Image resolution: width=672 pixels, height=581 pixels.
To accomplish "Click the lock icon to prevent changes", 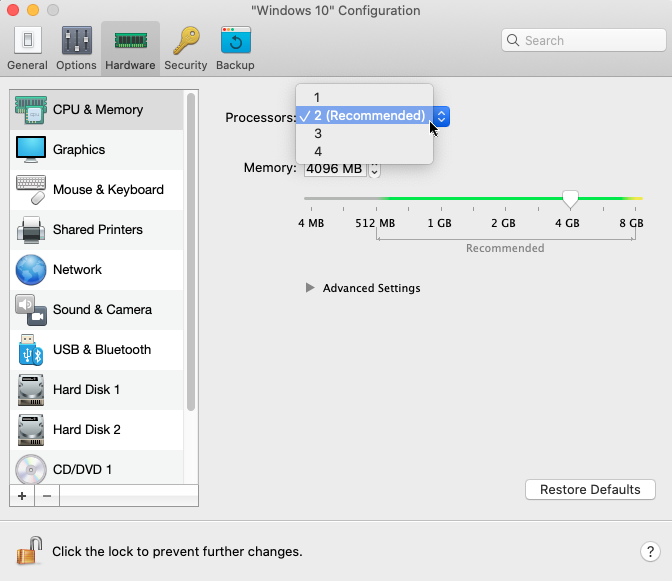I will click(x=30, y=551).
